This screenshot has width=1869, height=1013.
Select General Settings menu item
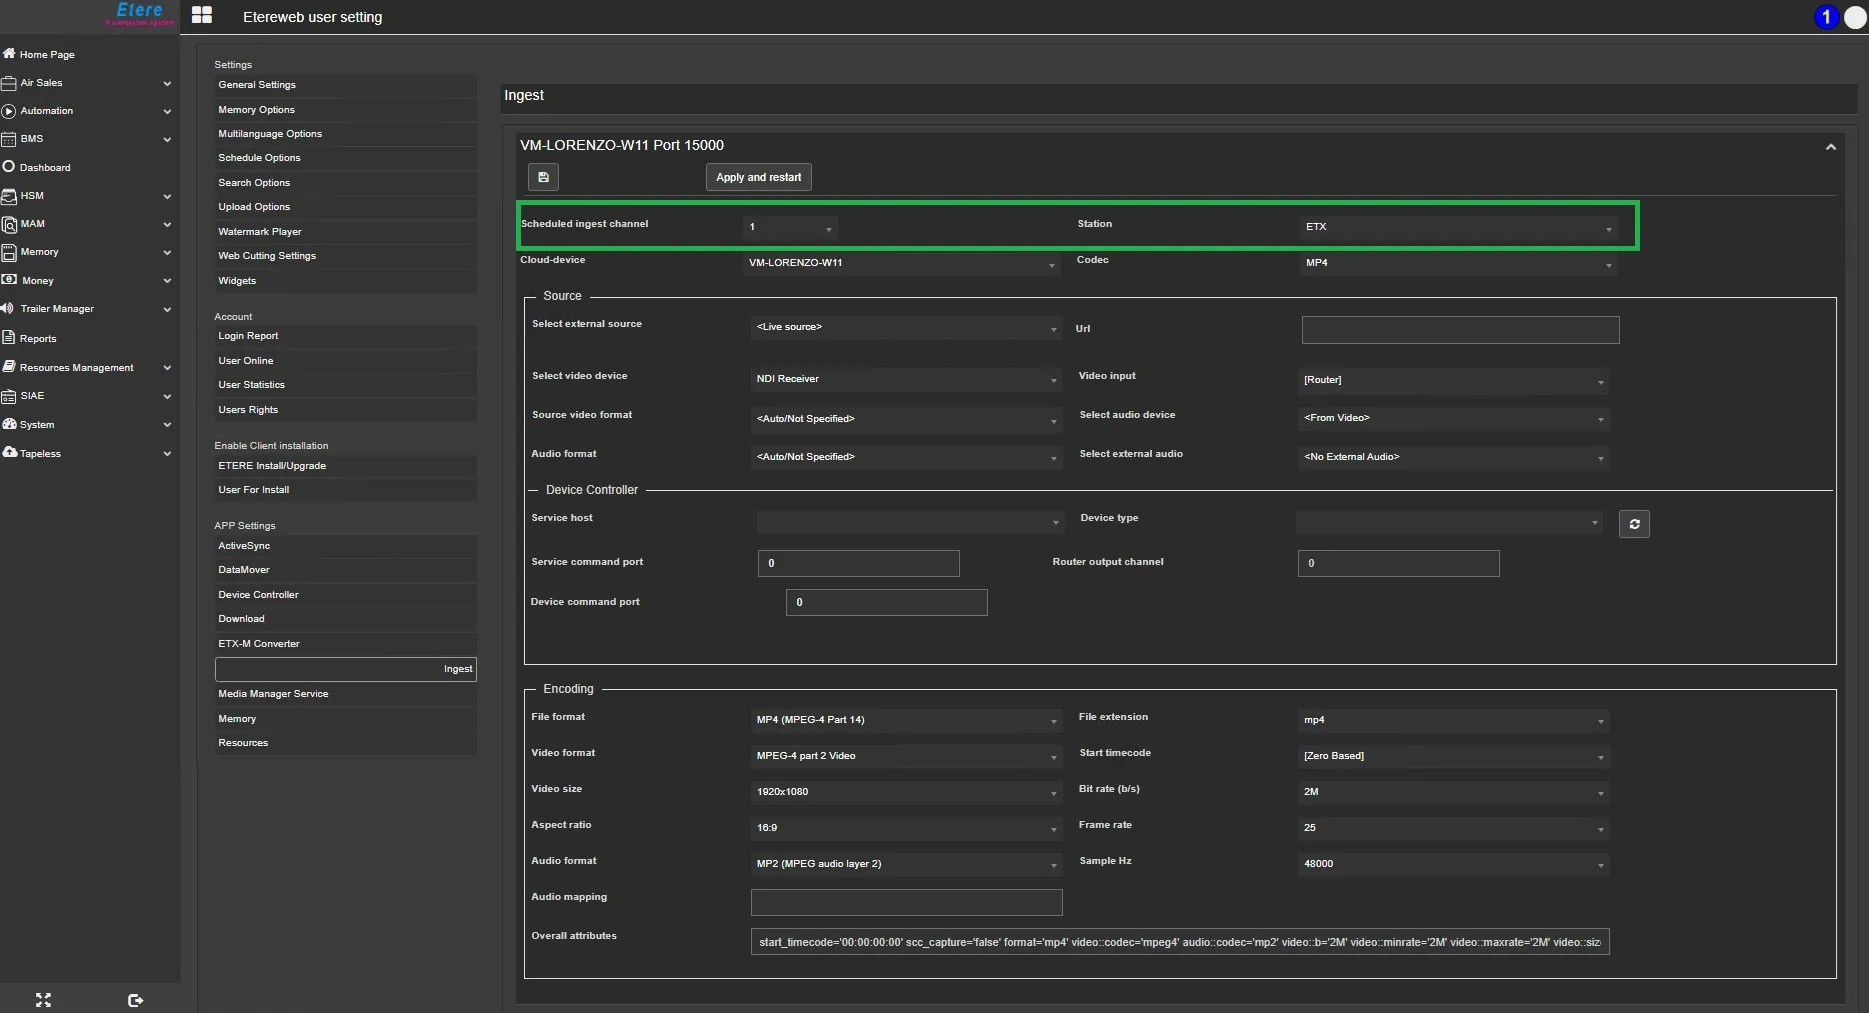[257, 85]
